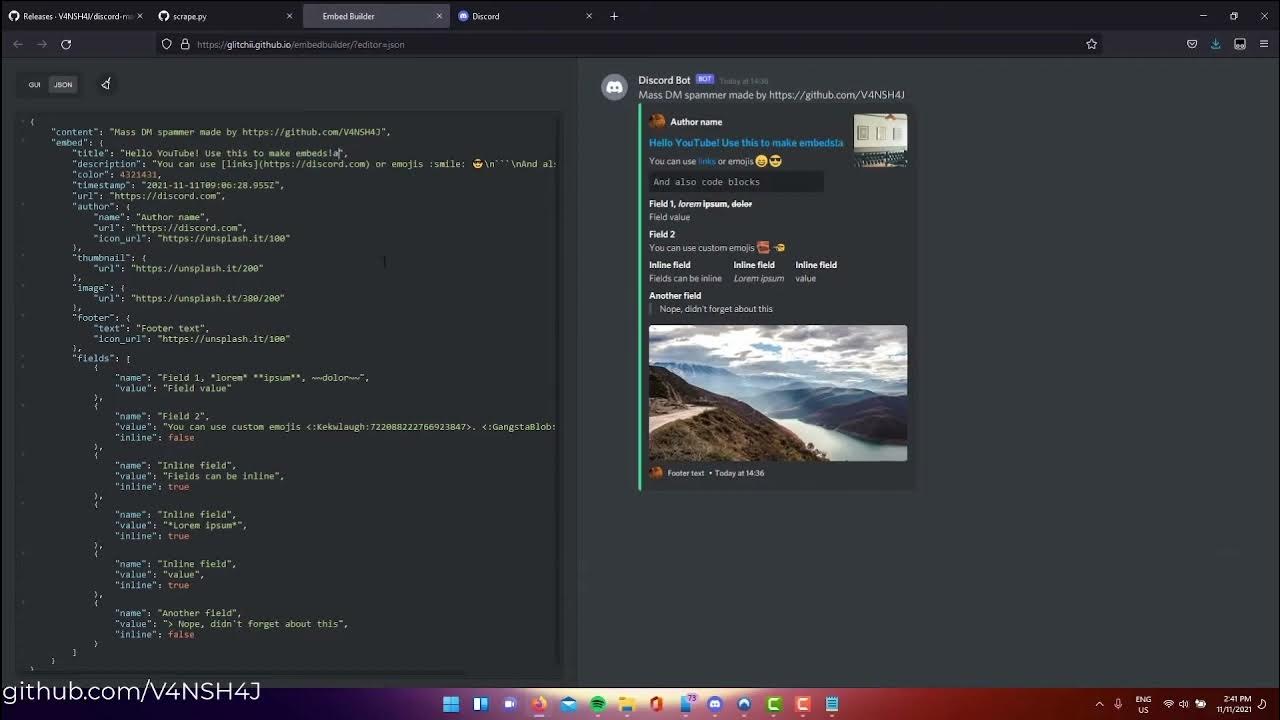Open Firefox from the taskbar
This screenshot has width=1280, height=720.
click(539, 704)
